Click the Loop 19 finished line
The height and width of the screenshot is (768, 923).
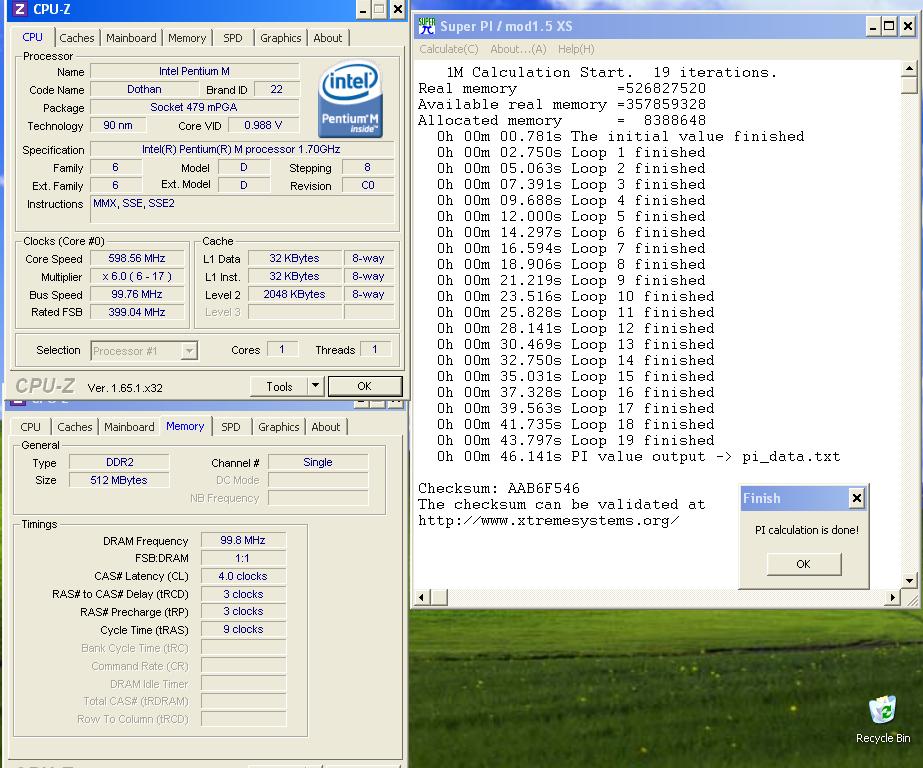[576, 440]
